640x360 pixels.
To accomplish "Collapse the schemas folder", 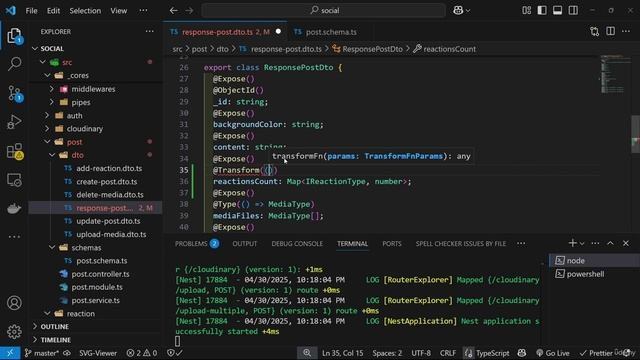I will click(x=52, y=248).
